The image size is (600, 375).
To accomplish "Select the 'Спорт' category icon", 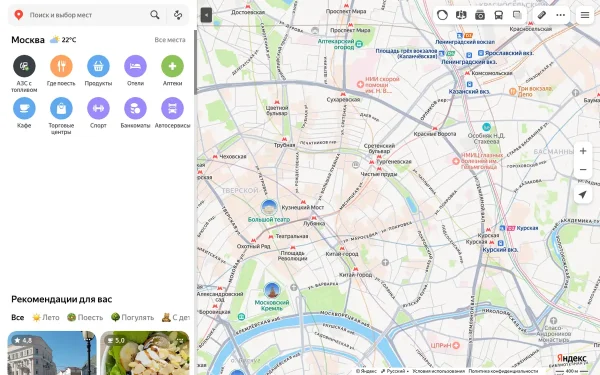I will (98, 108).
